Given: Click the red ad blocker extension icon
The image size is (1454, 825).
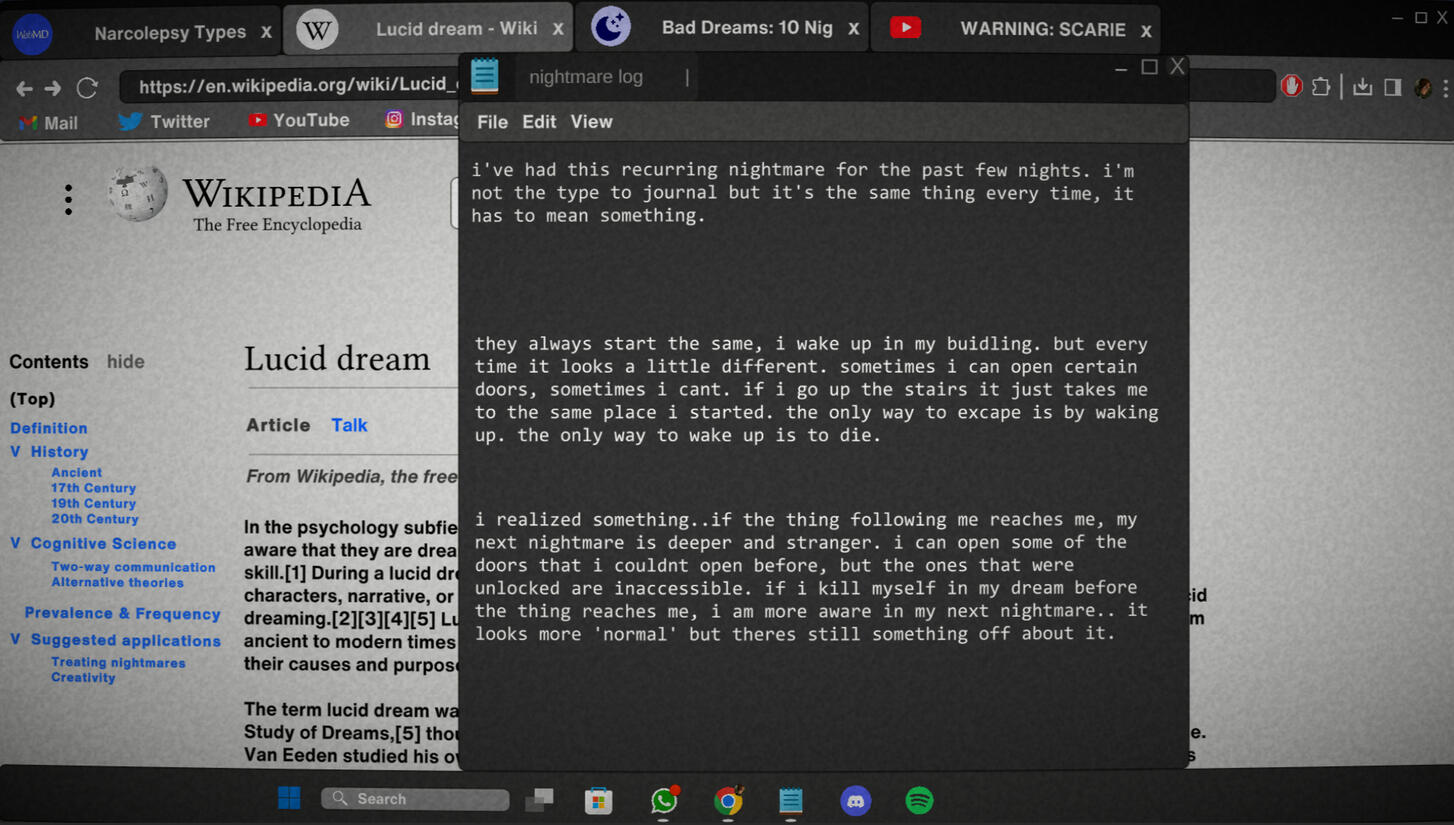Looking at the screenshot, I should (x=1291, y=87).
